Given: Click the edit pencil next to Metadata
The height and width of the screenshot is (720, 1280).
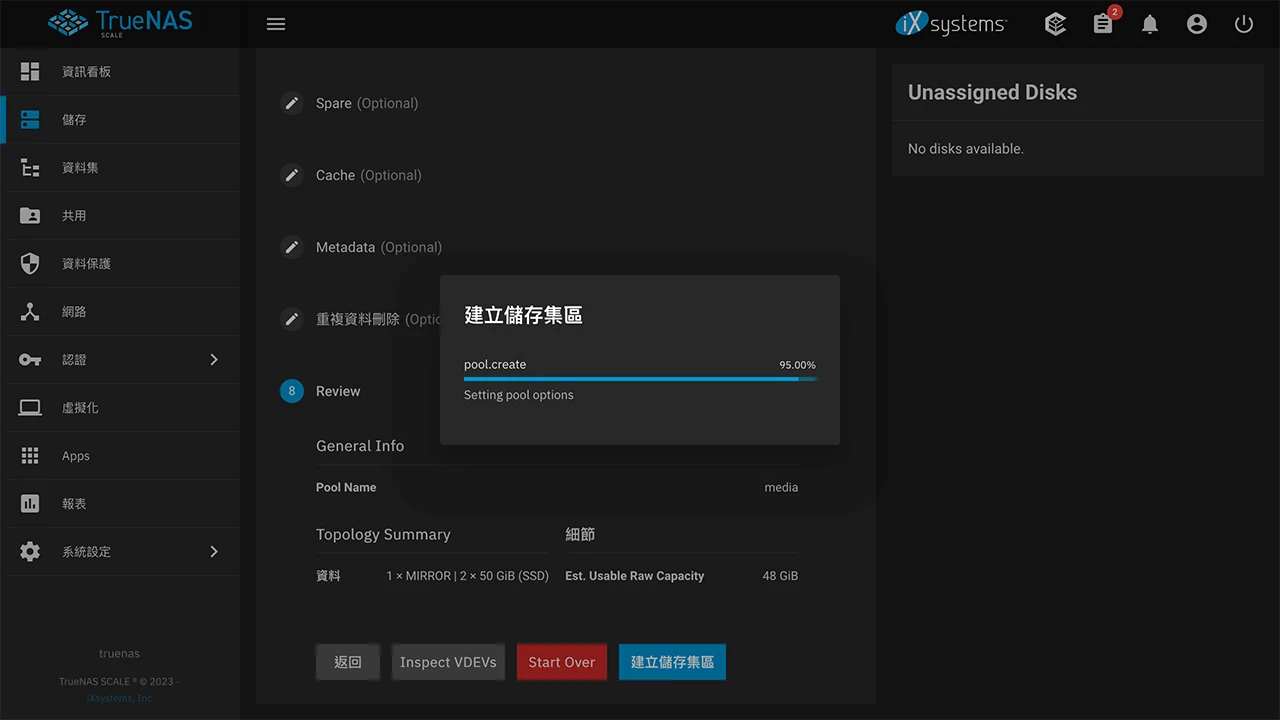Looking at the screenshot, I should [291, 247].
